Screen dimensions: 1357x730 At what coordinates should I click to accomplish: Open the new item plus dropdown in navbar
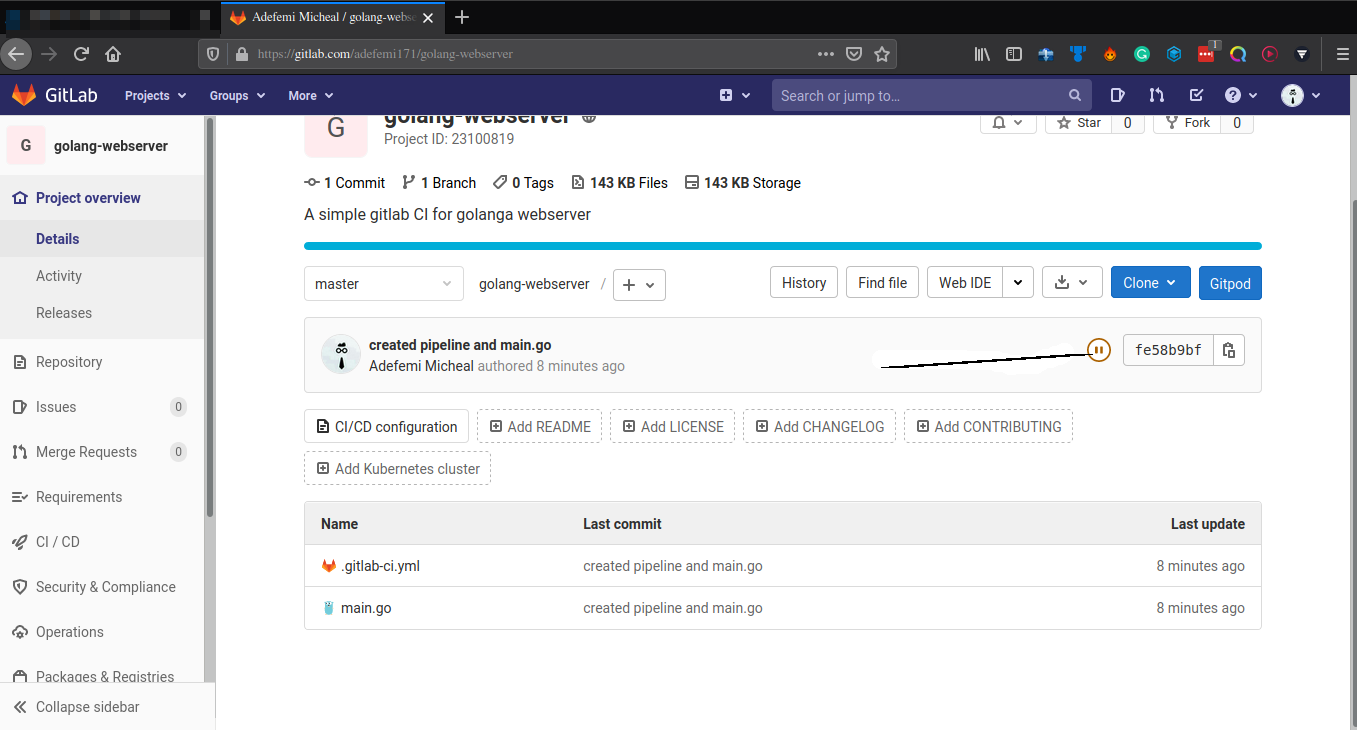[x=735, y=95]
